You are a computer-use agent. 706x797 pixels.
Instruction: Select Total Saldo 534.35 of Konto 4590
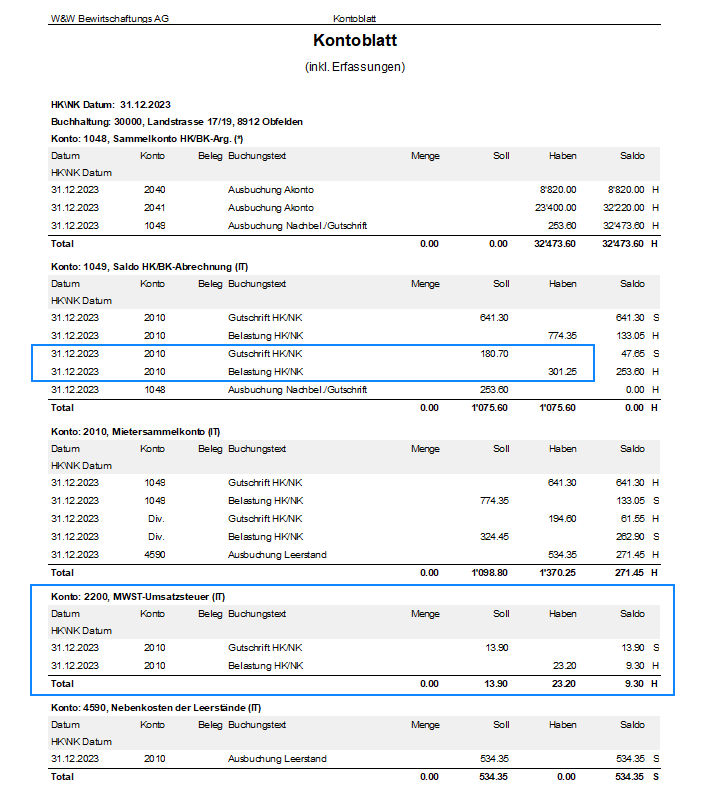click(x=629, y=777)
